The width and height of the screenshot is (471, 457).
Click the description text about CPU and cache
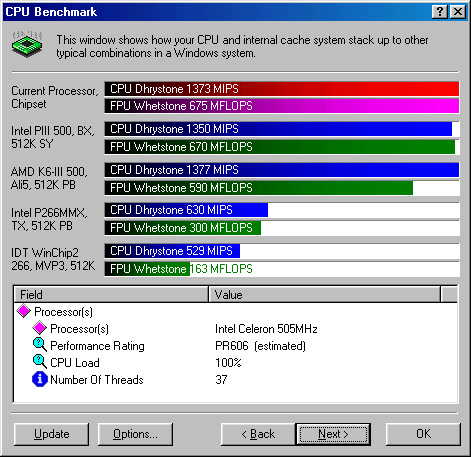(x=242, y=46)
